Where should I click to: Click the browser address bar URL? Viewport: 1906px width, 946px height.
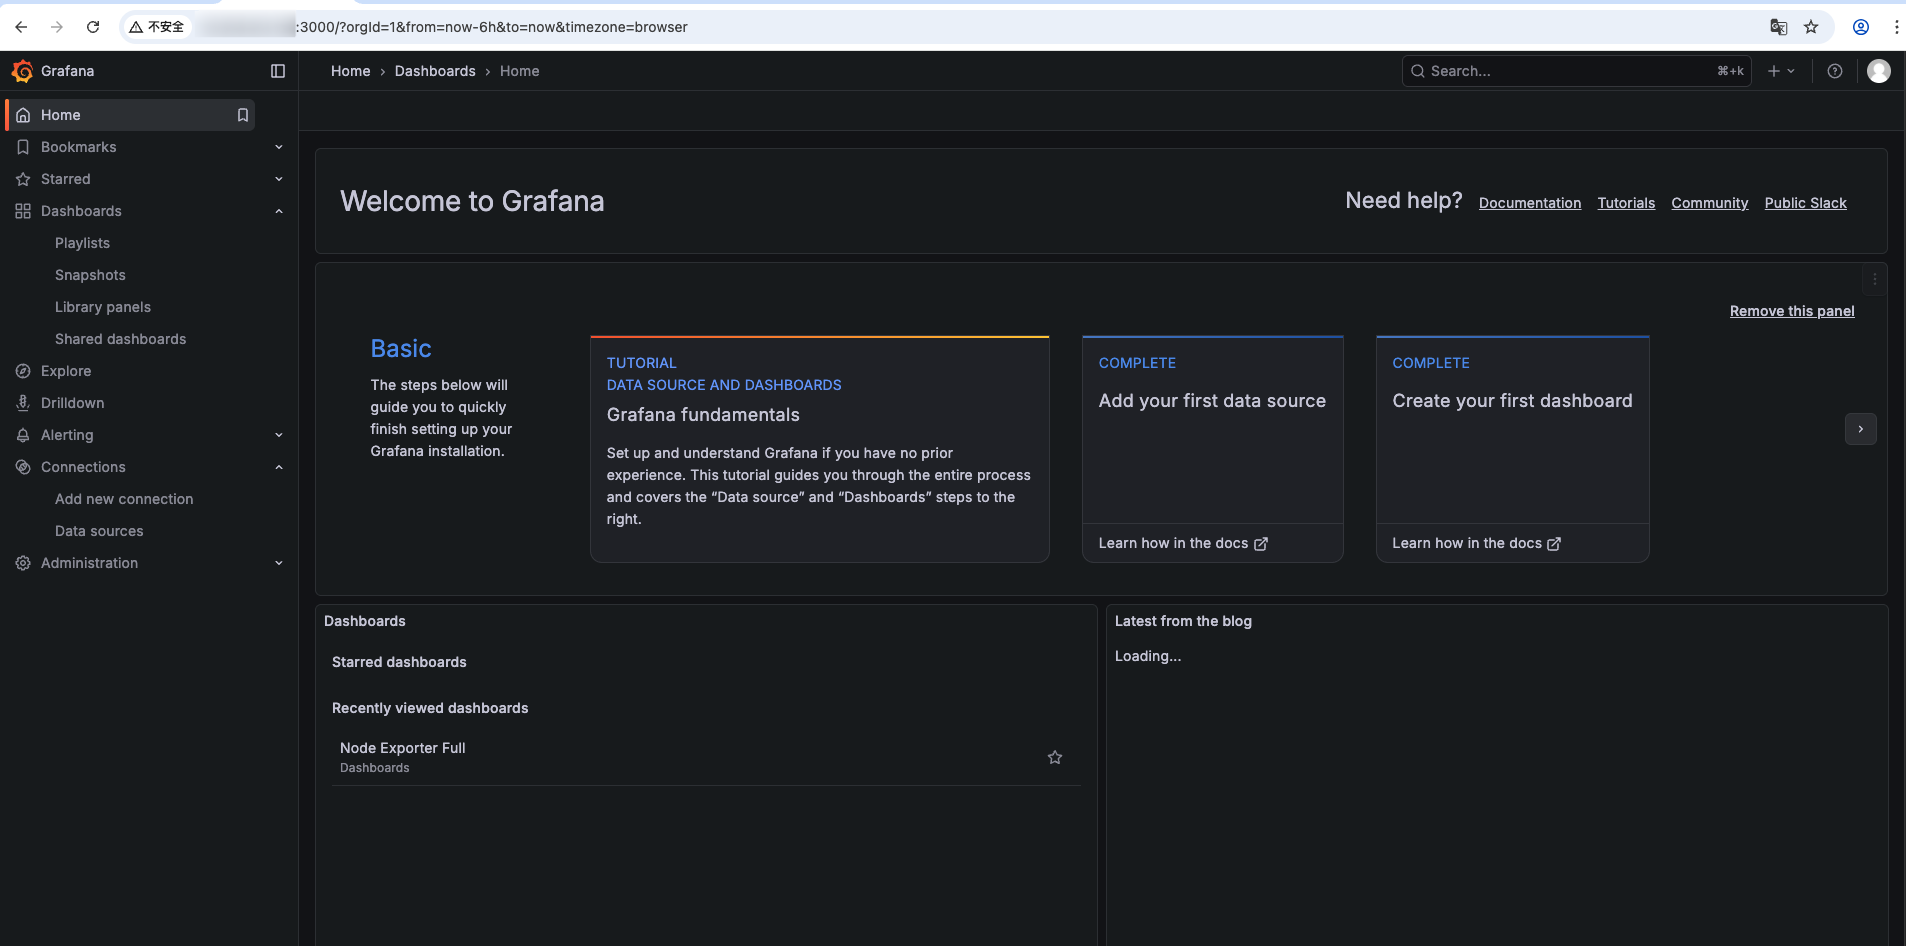point(490,27)
